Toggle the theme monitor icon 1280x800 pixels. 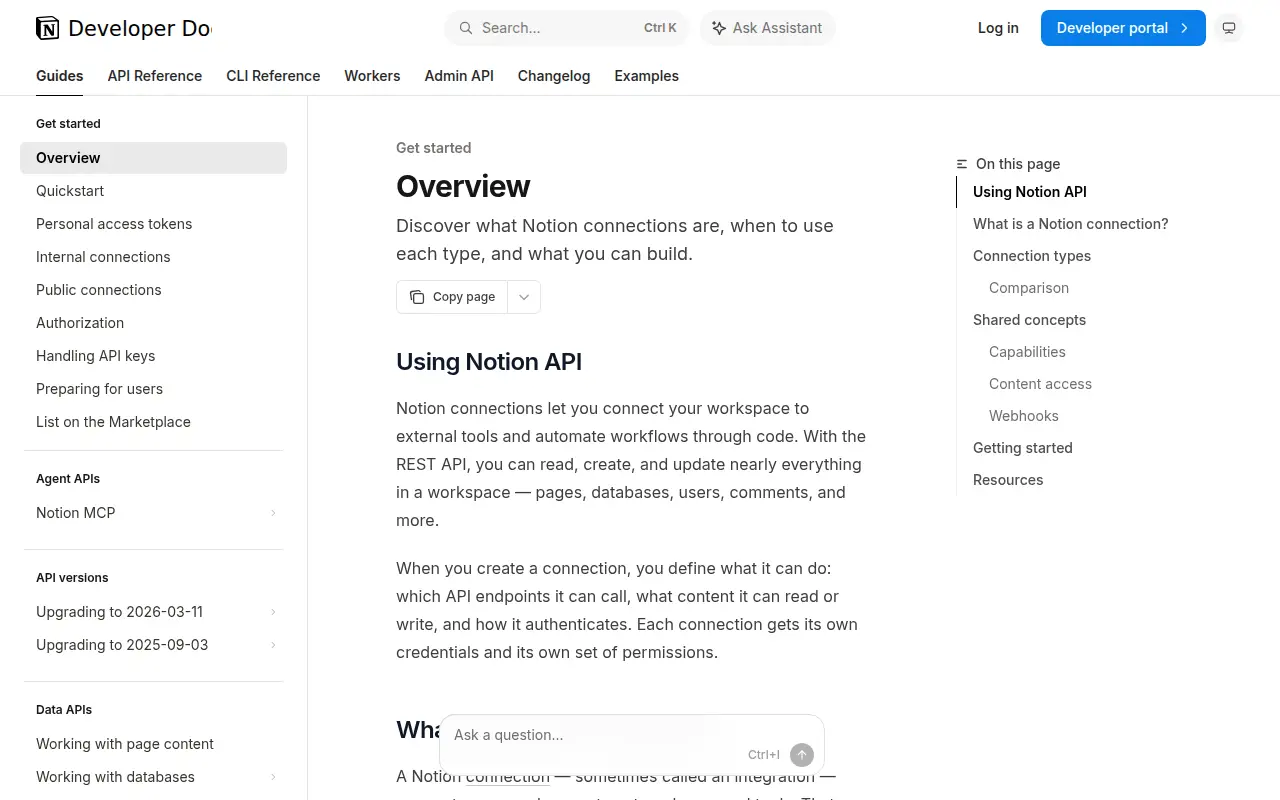click(x=1229, y=28)
